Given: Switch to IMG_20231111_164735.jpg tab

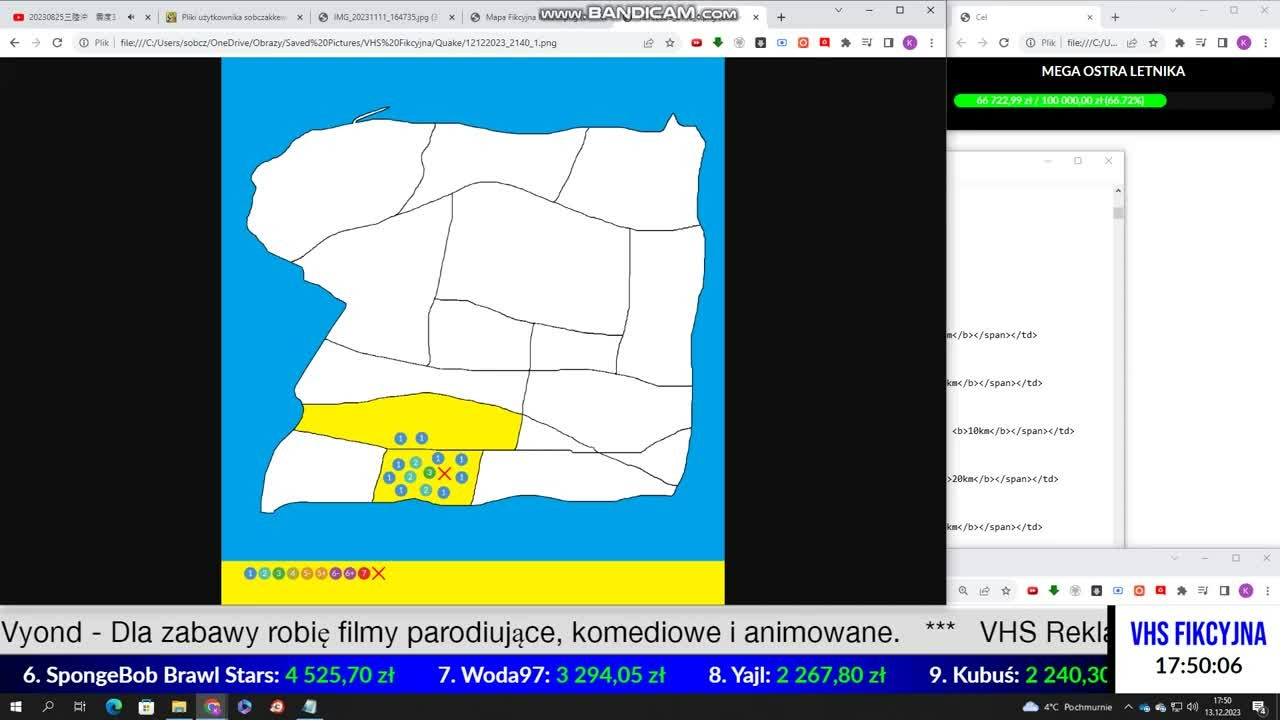Looking at the screenshot, I should point(385,17).
